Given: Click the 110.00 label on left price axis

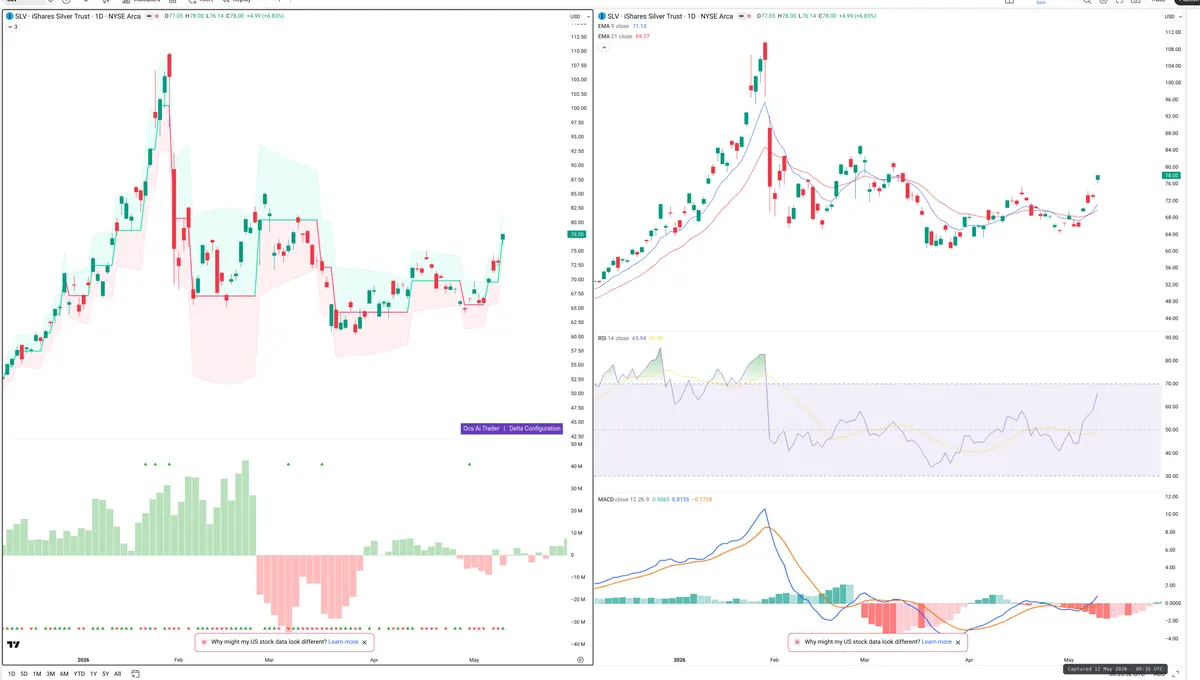Looking at the screenshot, I should pyautogui.click(x=578, y=51).
